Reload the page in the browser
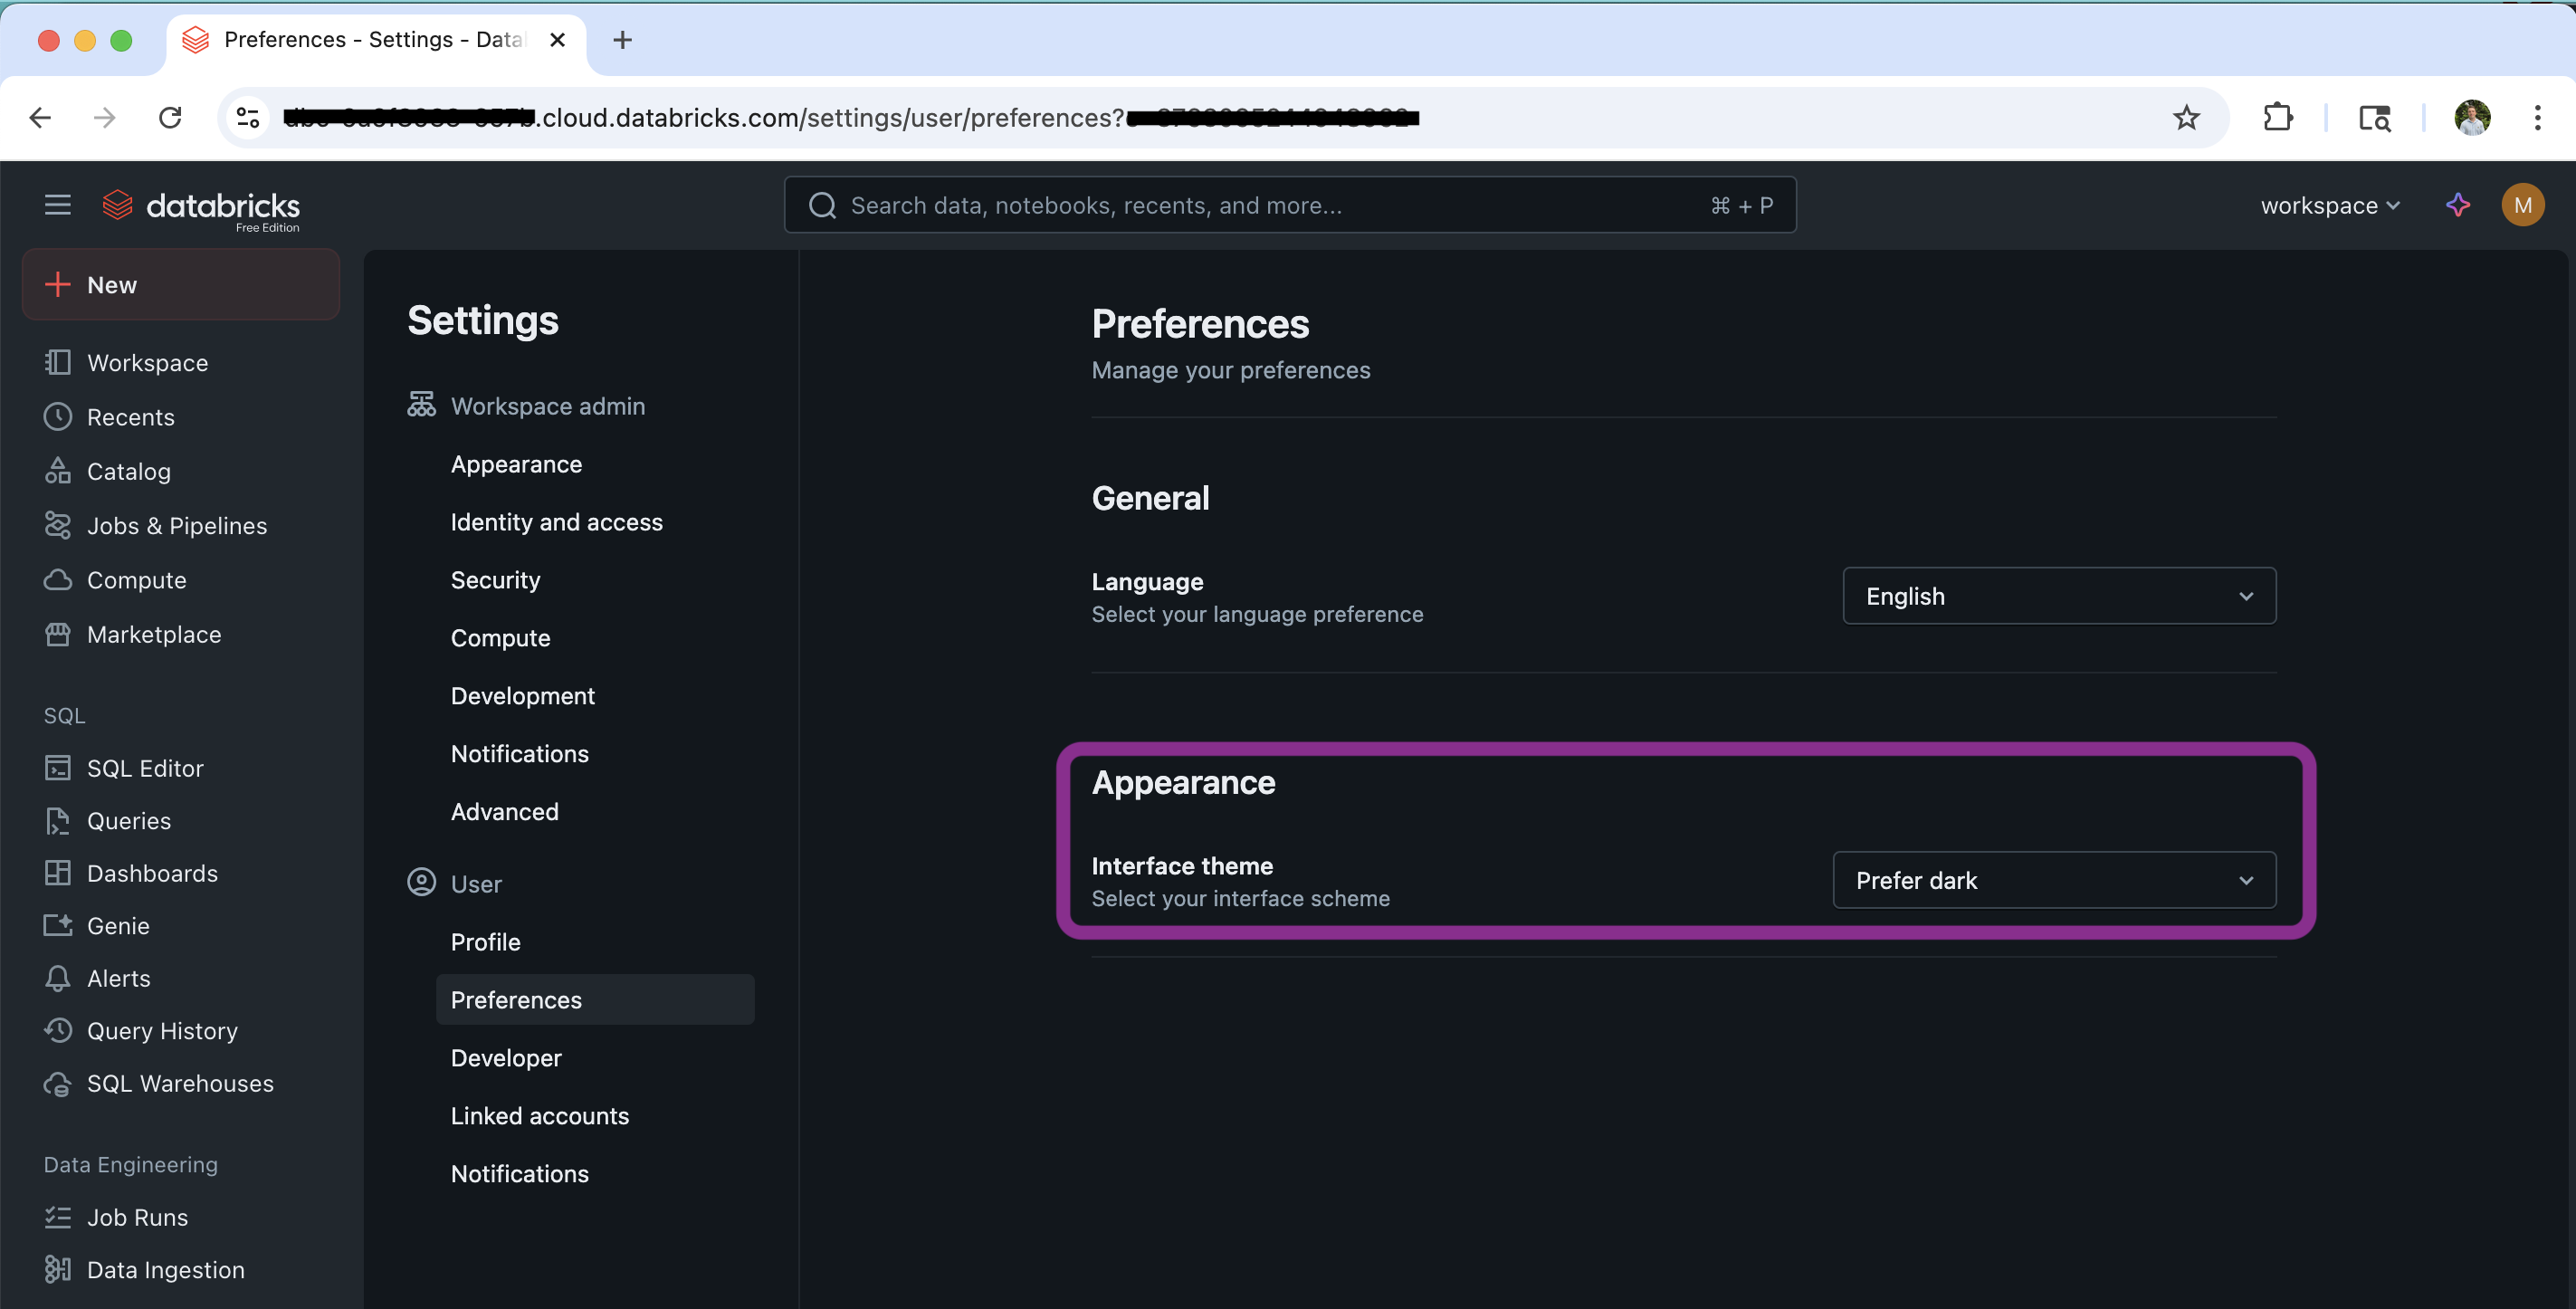This screenshot has width=2576, height=1309. (170, 118)
